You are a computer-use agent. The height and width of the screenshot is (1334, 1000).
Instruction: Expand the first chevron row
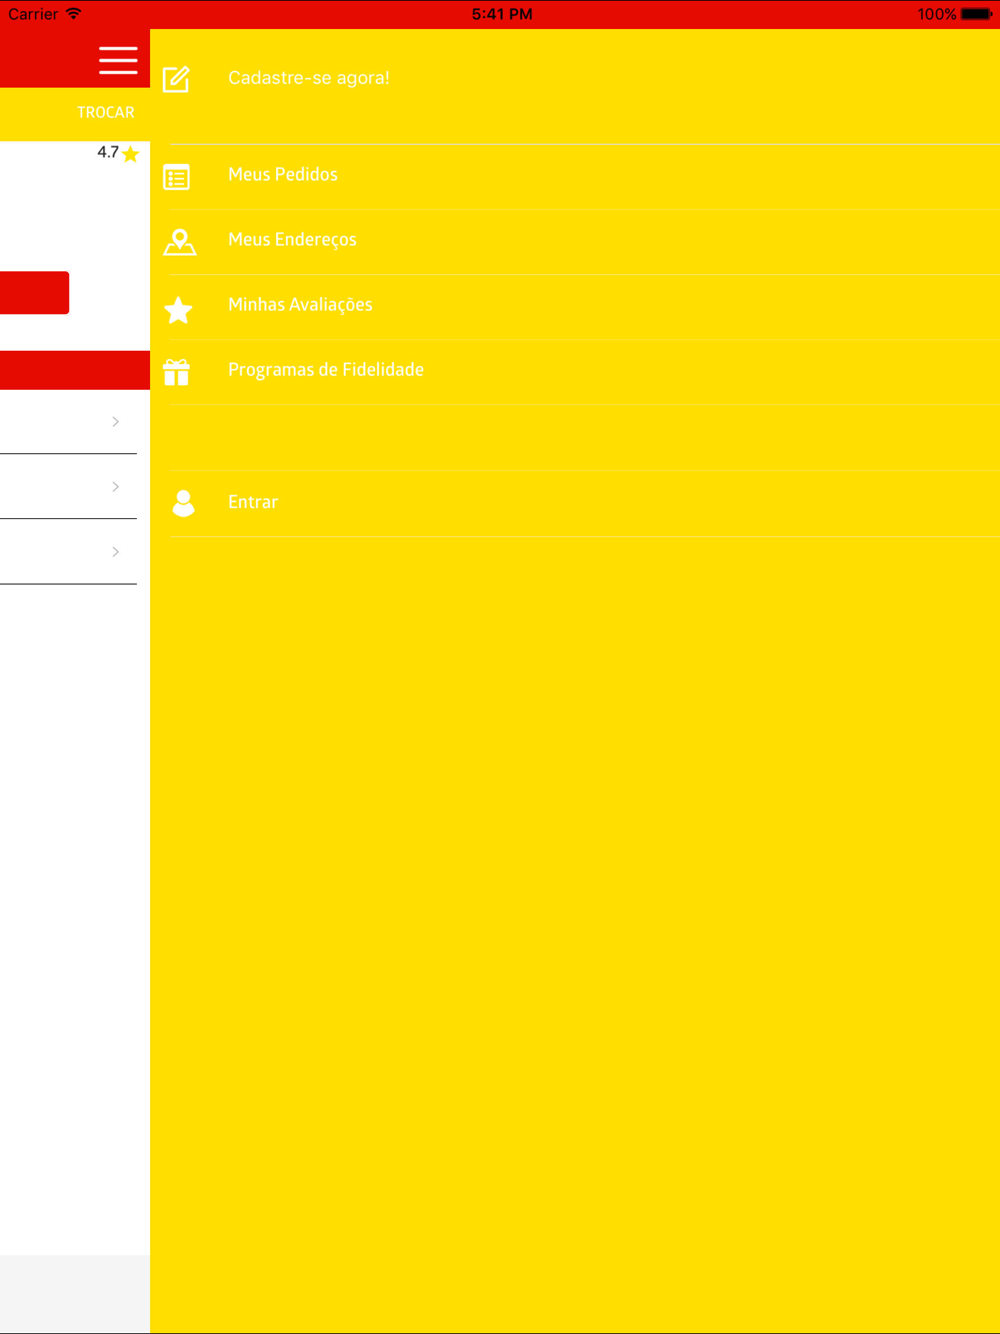[x=68, y=421]
